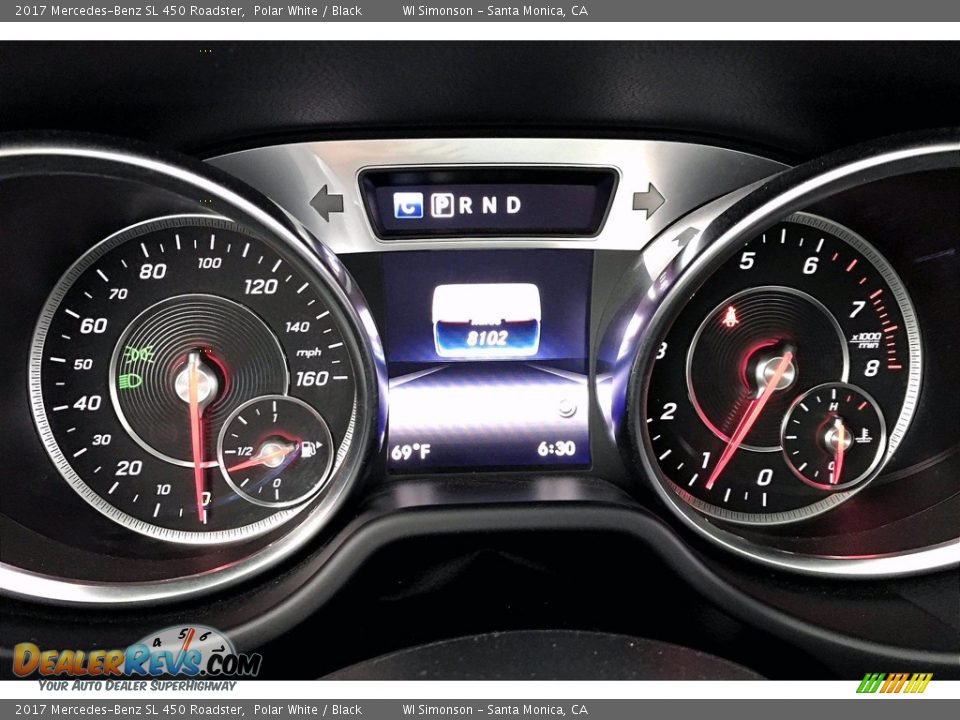Click the 6:30 clock reading
Image resolution: width=960 pixels, height=720 pixels.
(x=557, y=449)
